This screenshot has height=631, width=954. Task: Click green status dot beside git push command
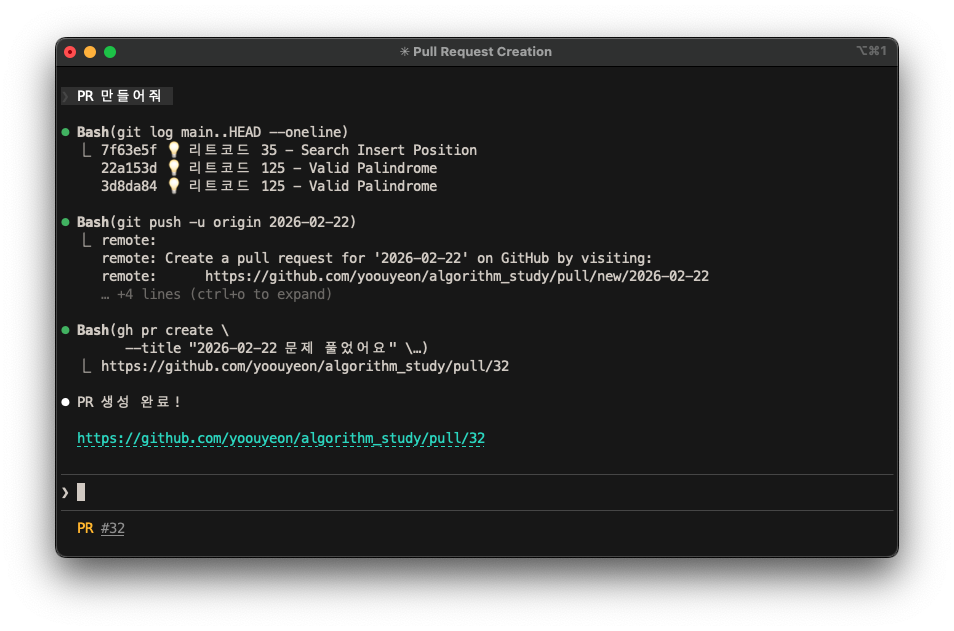click(x=65, y=222)
